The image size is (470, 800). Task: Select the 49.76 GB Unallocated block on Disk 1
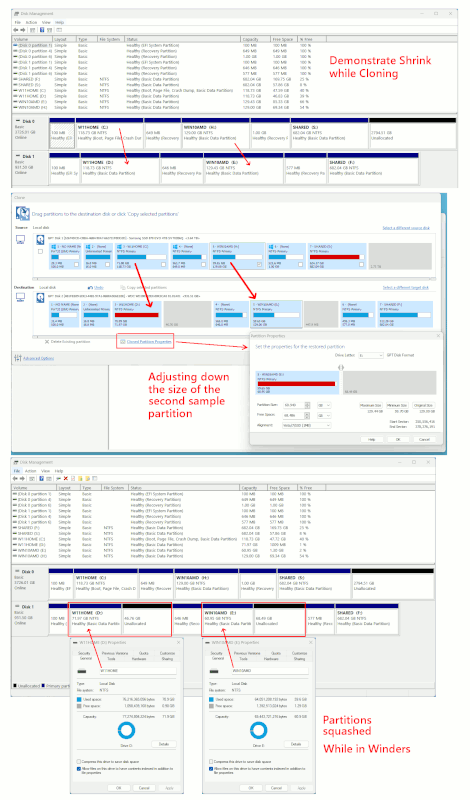pos(147,621)
